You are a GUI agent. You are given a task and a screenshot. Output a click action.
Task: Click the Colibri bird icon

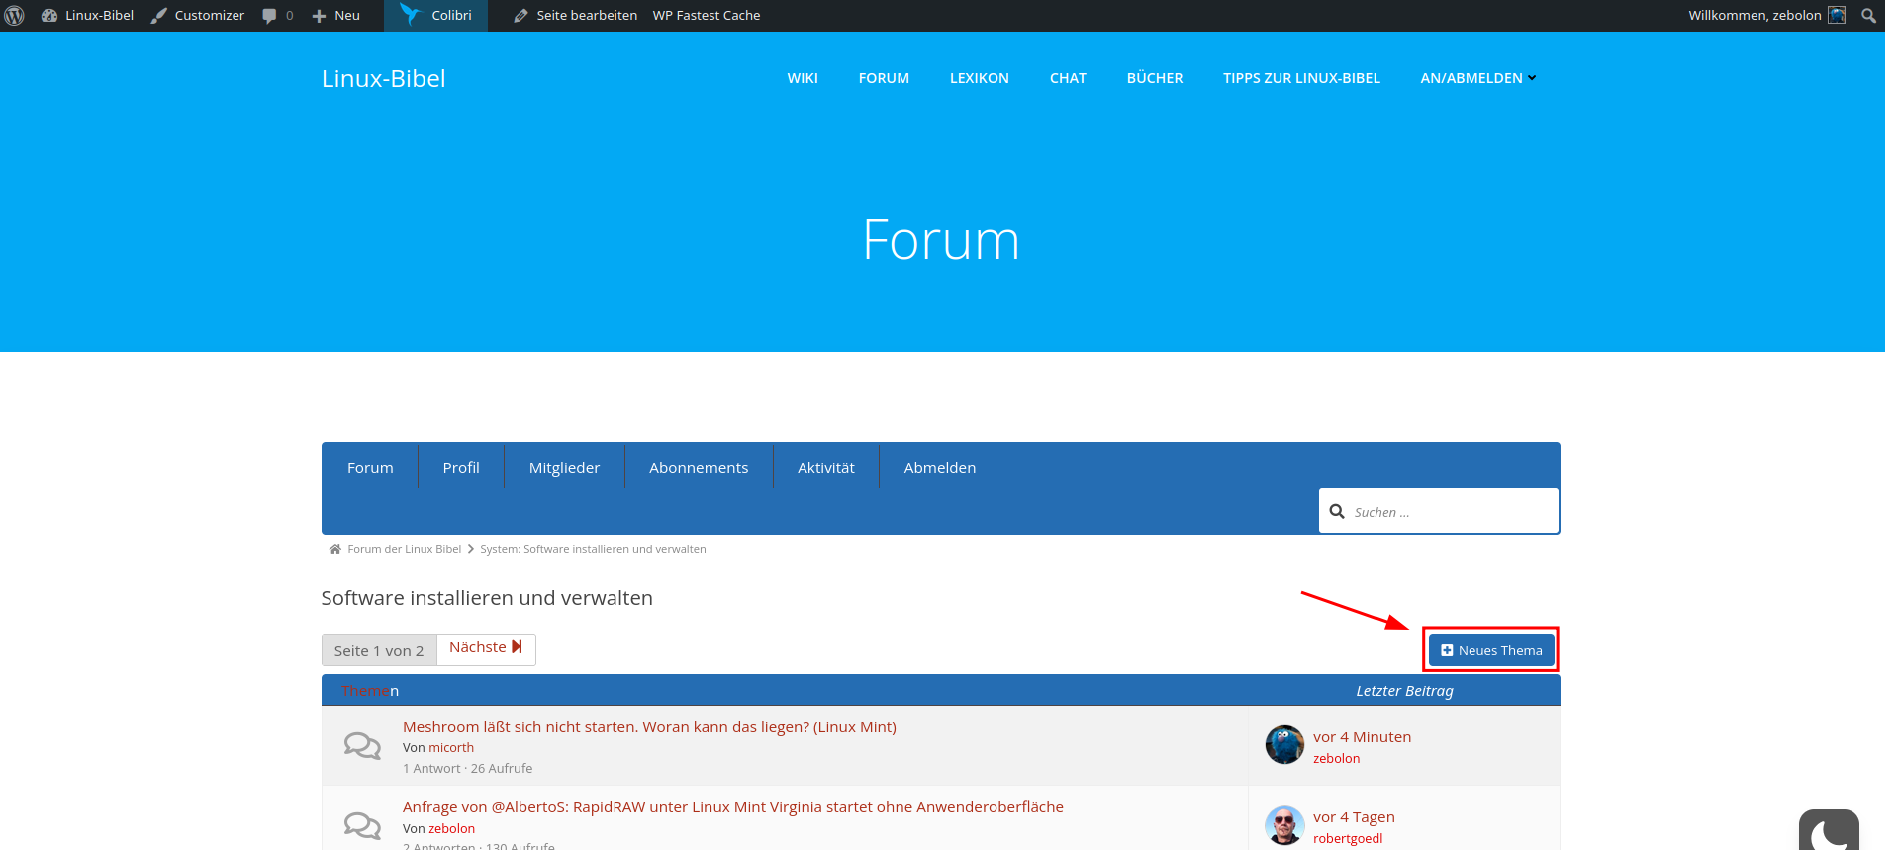click(410, 14)
